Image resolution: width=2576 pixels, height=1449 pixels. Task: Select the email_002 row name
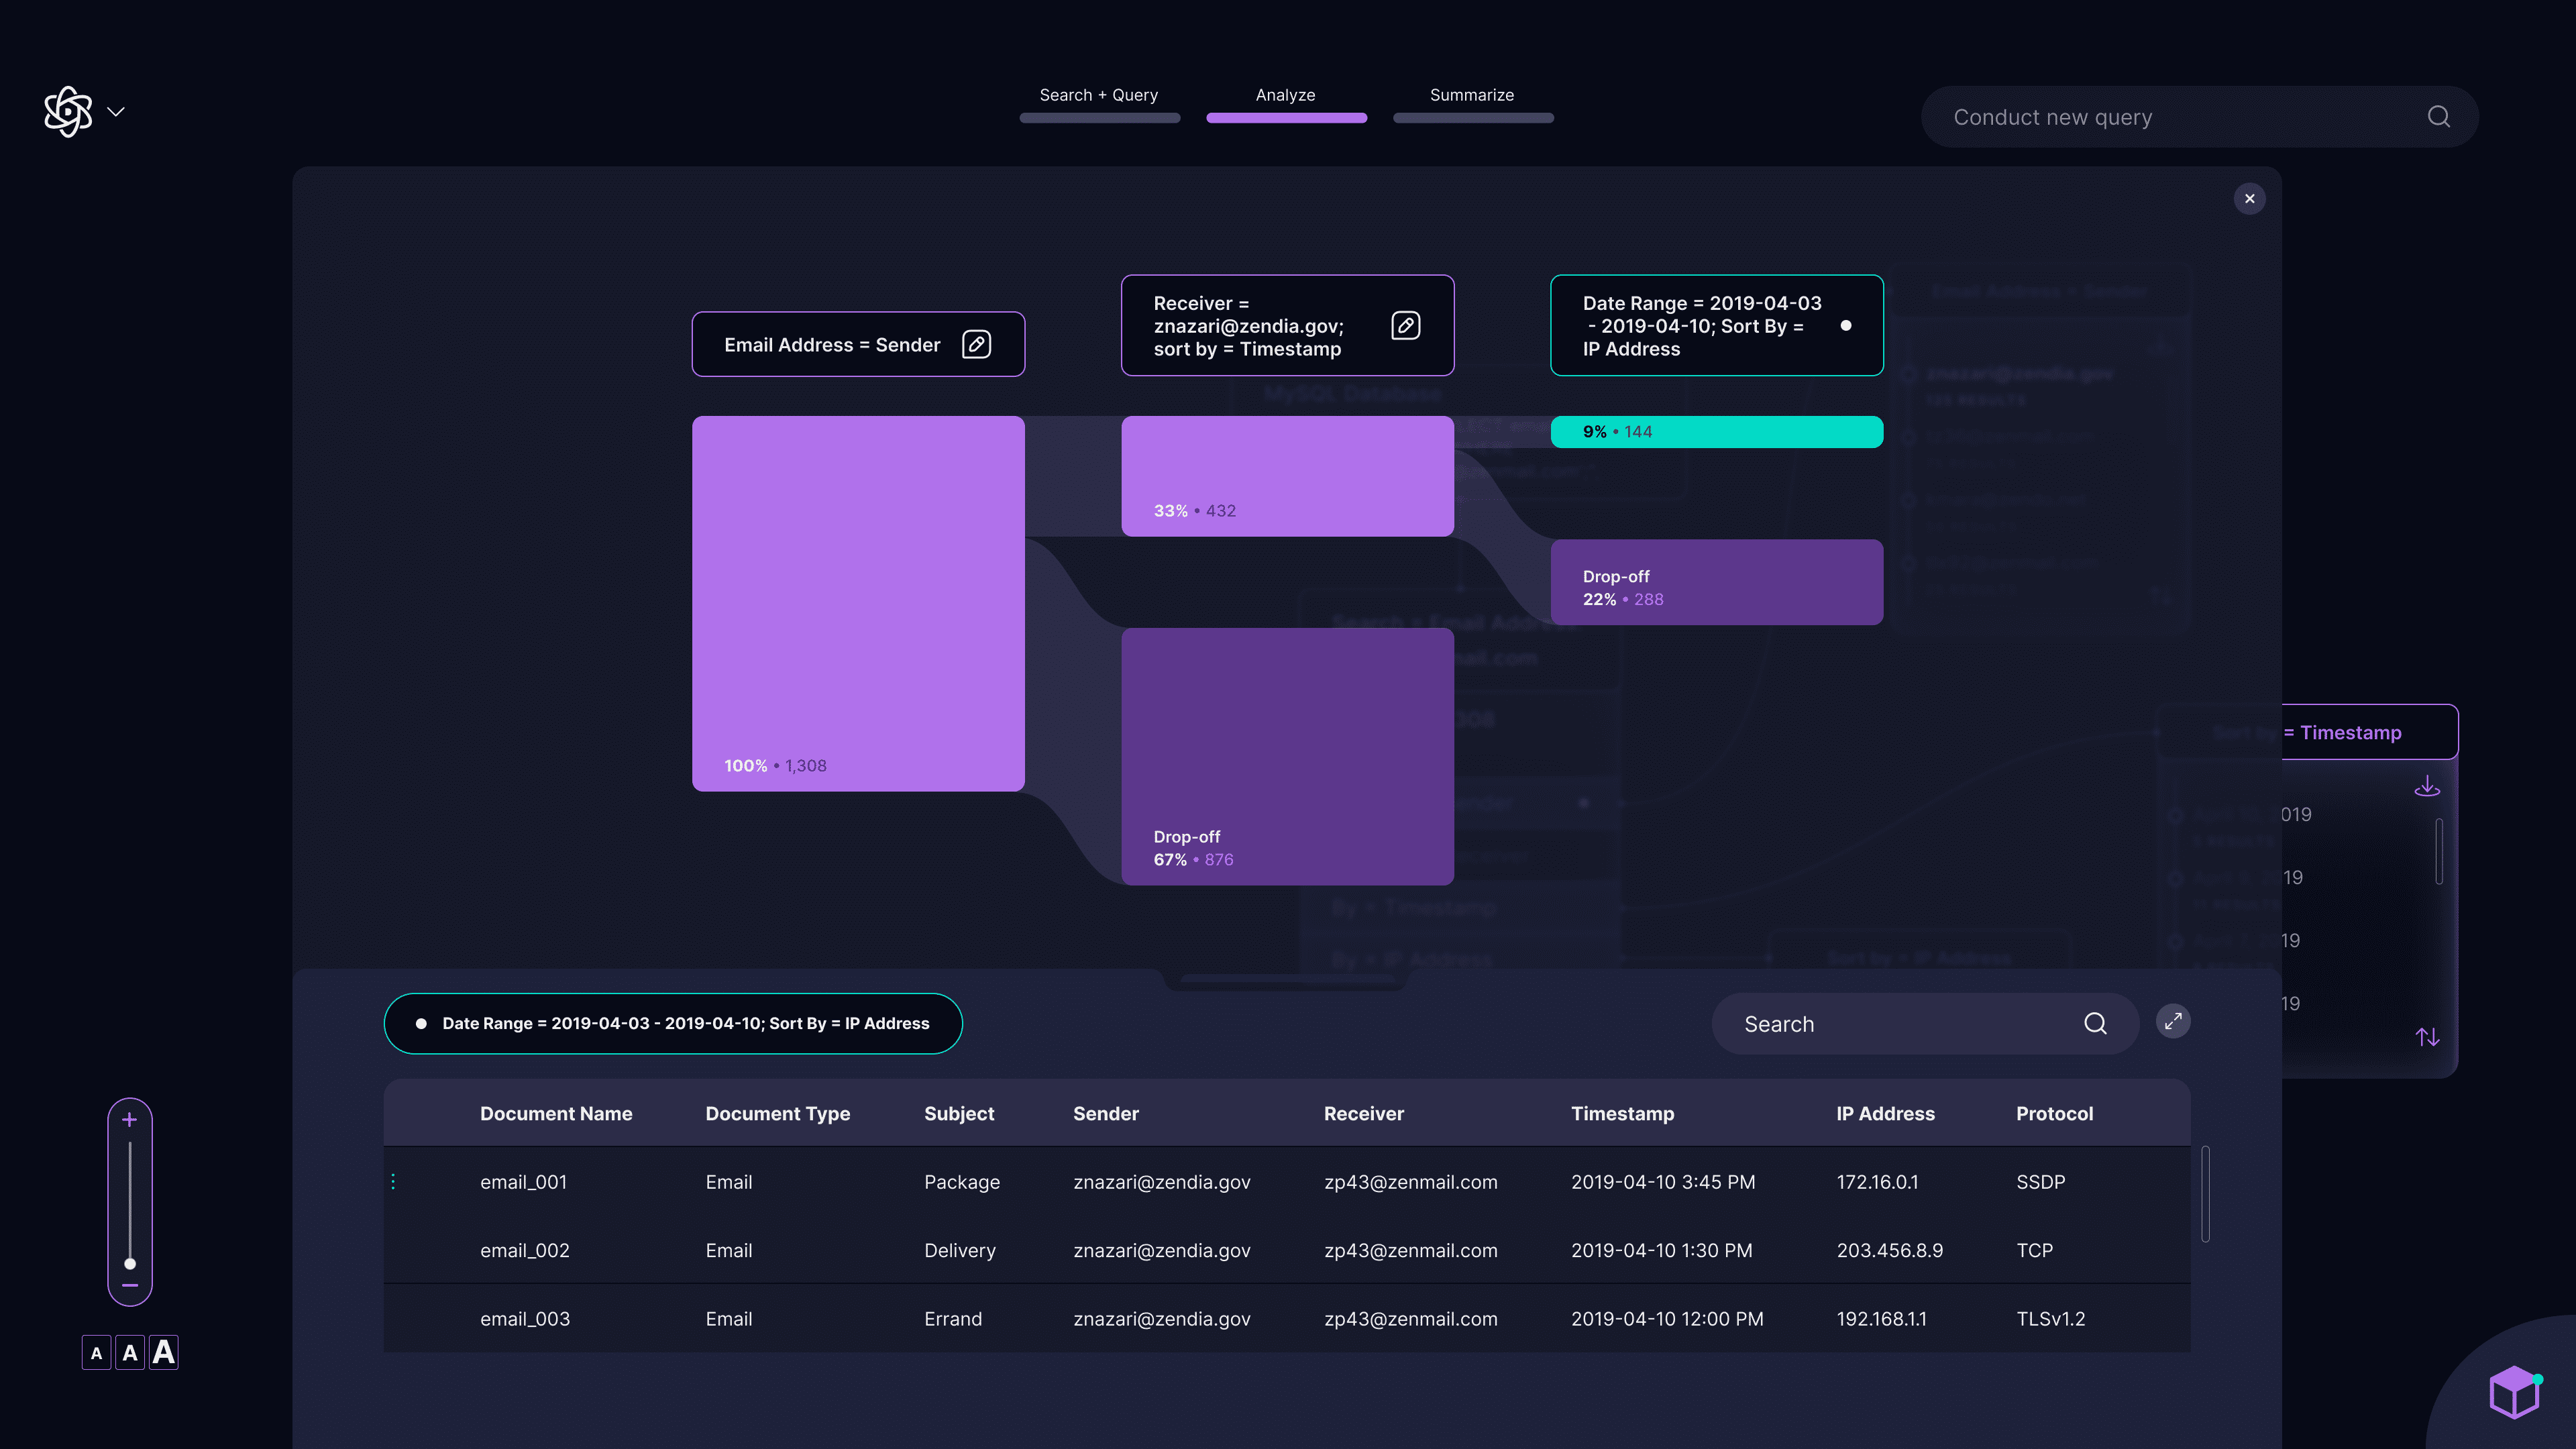tap(525, 1251)
